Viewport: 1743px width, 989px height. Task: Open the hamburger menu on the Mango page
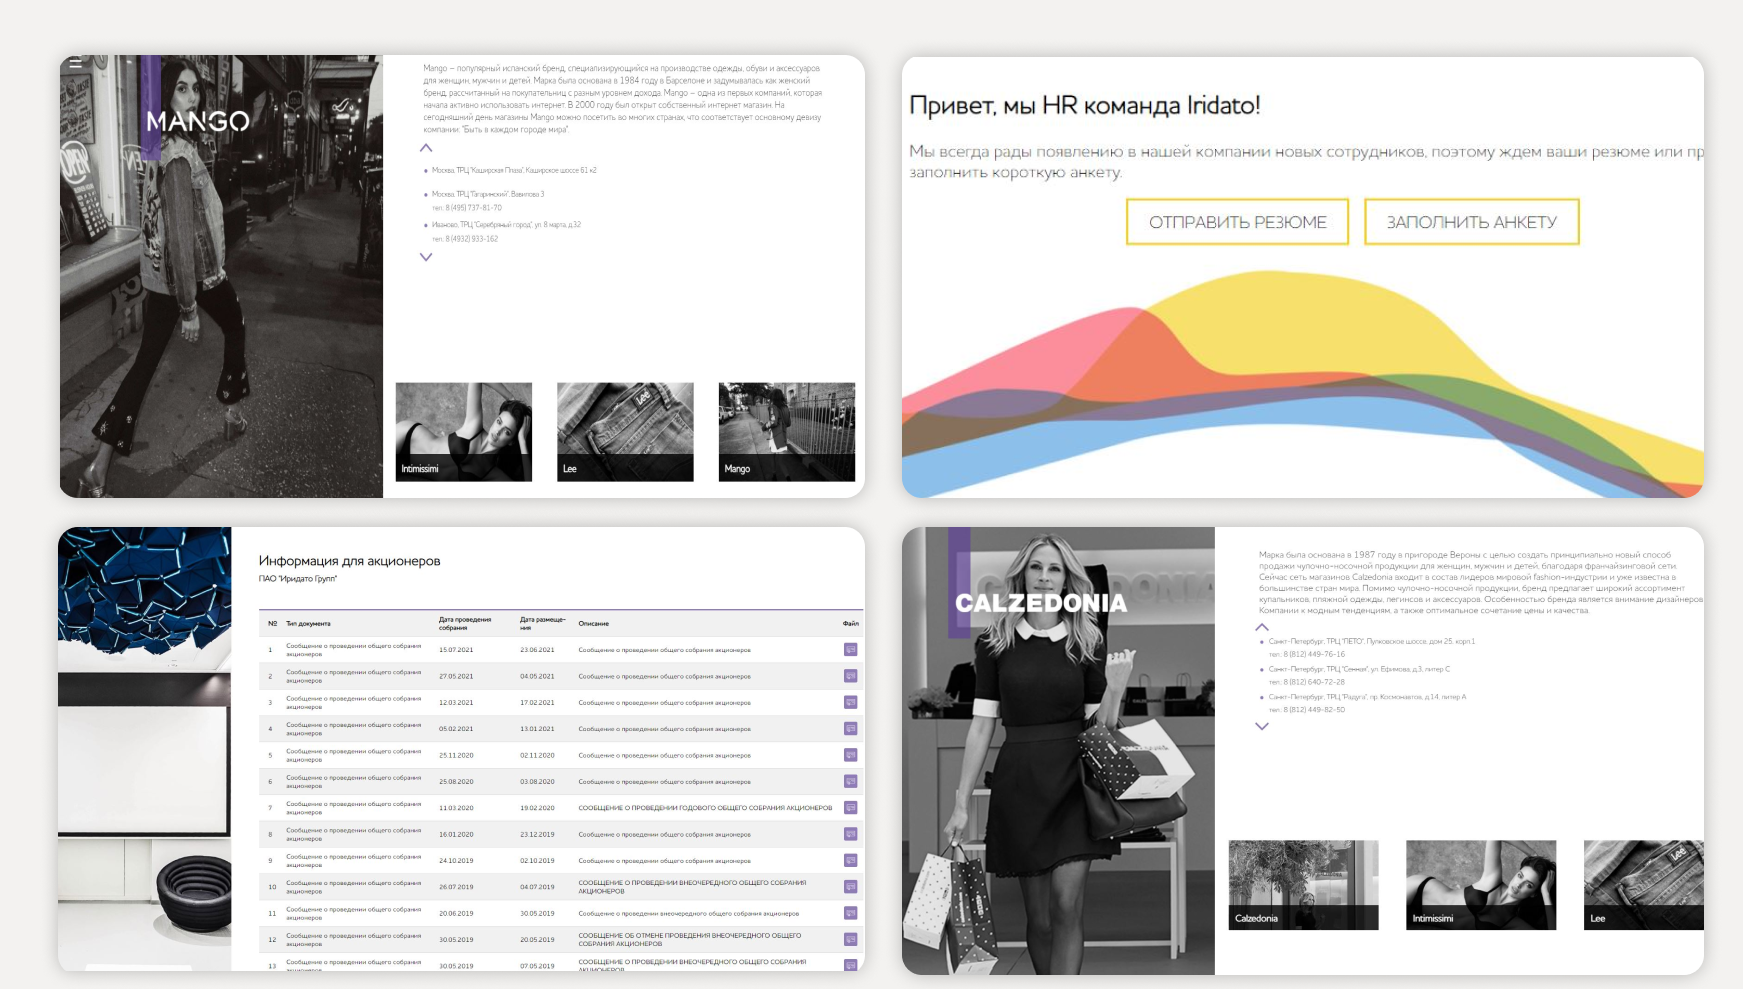click(75, 63)
